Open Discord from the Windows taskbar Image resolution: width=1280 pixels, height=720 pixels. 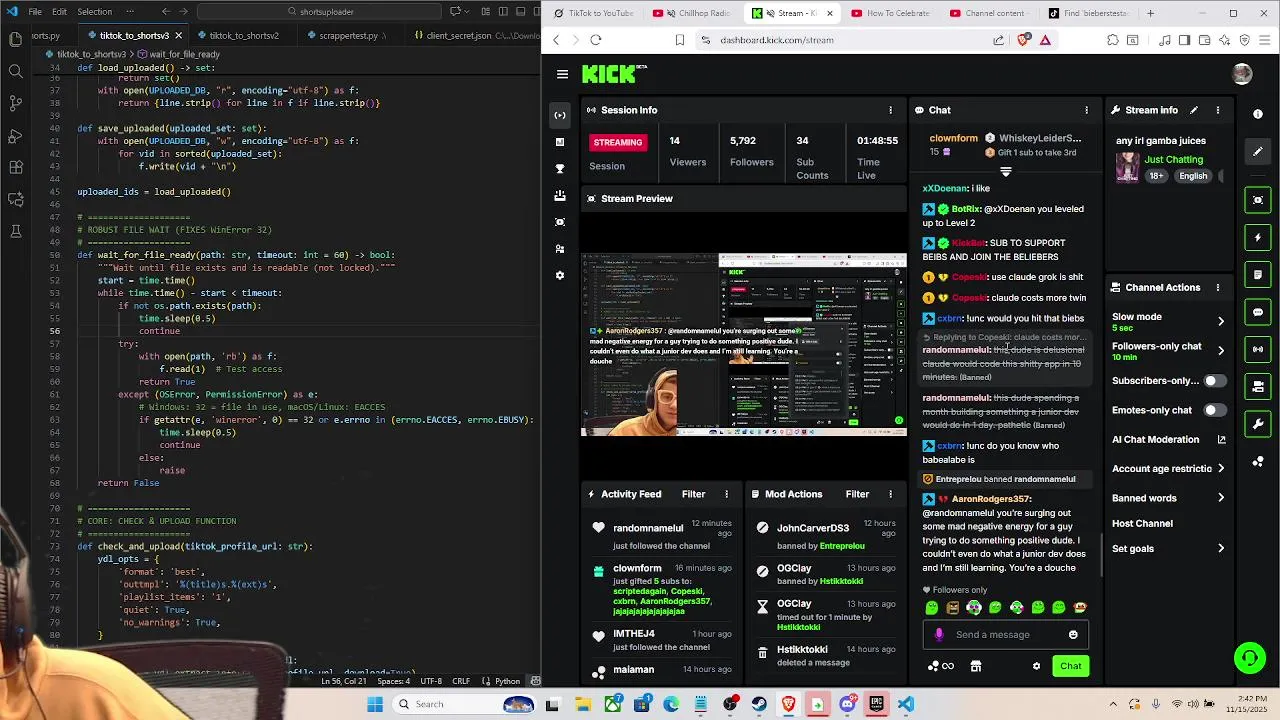point(847,704)
